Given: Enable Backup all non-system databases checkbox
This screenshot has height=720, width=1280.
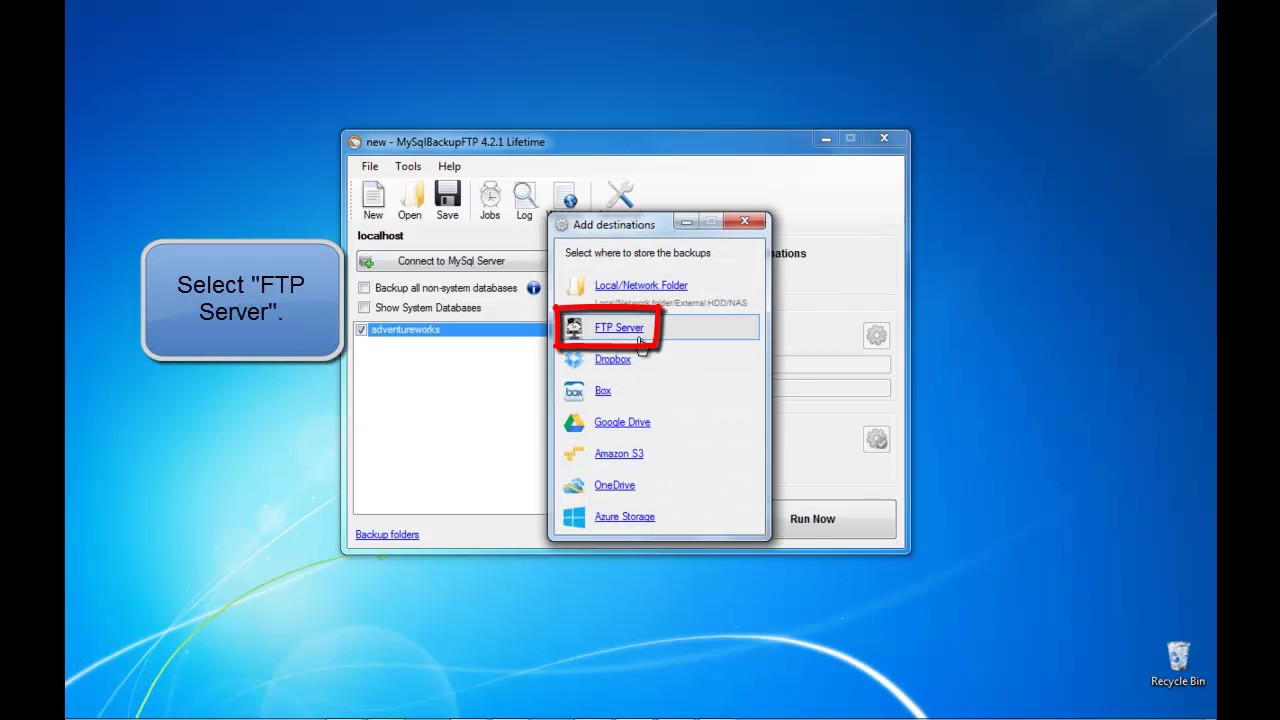Looking at the screenshot, I should pos(364,288).
